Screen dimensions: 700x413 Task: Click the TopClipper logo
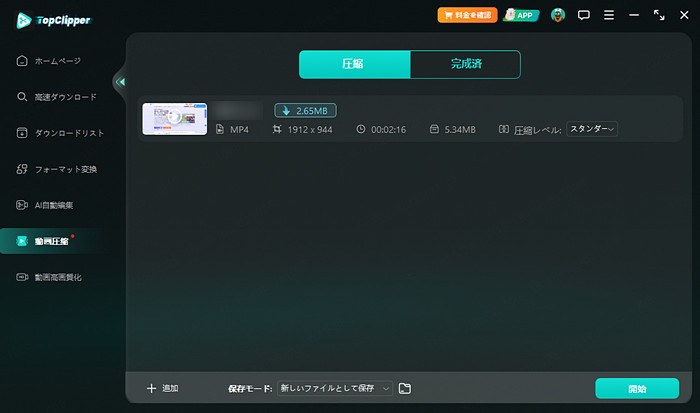tap(53, 20)
